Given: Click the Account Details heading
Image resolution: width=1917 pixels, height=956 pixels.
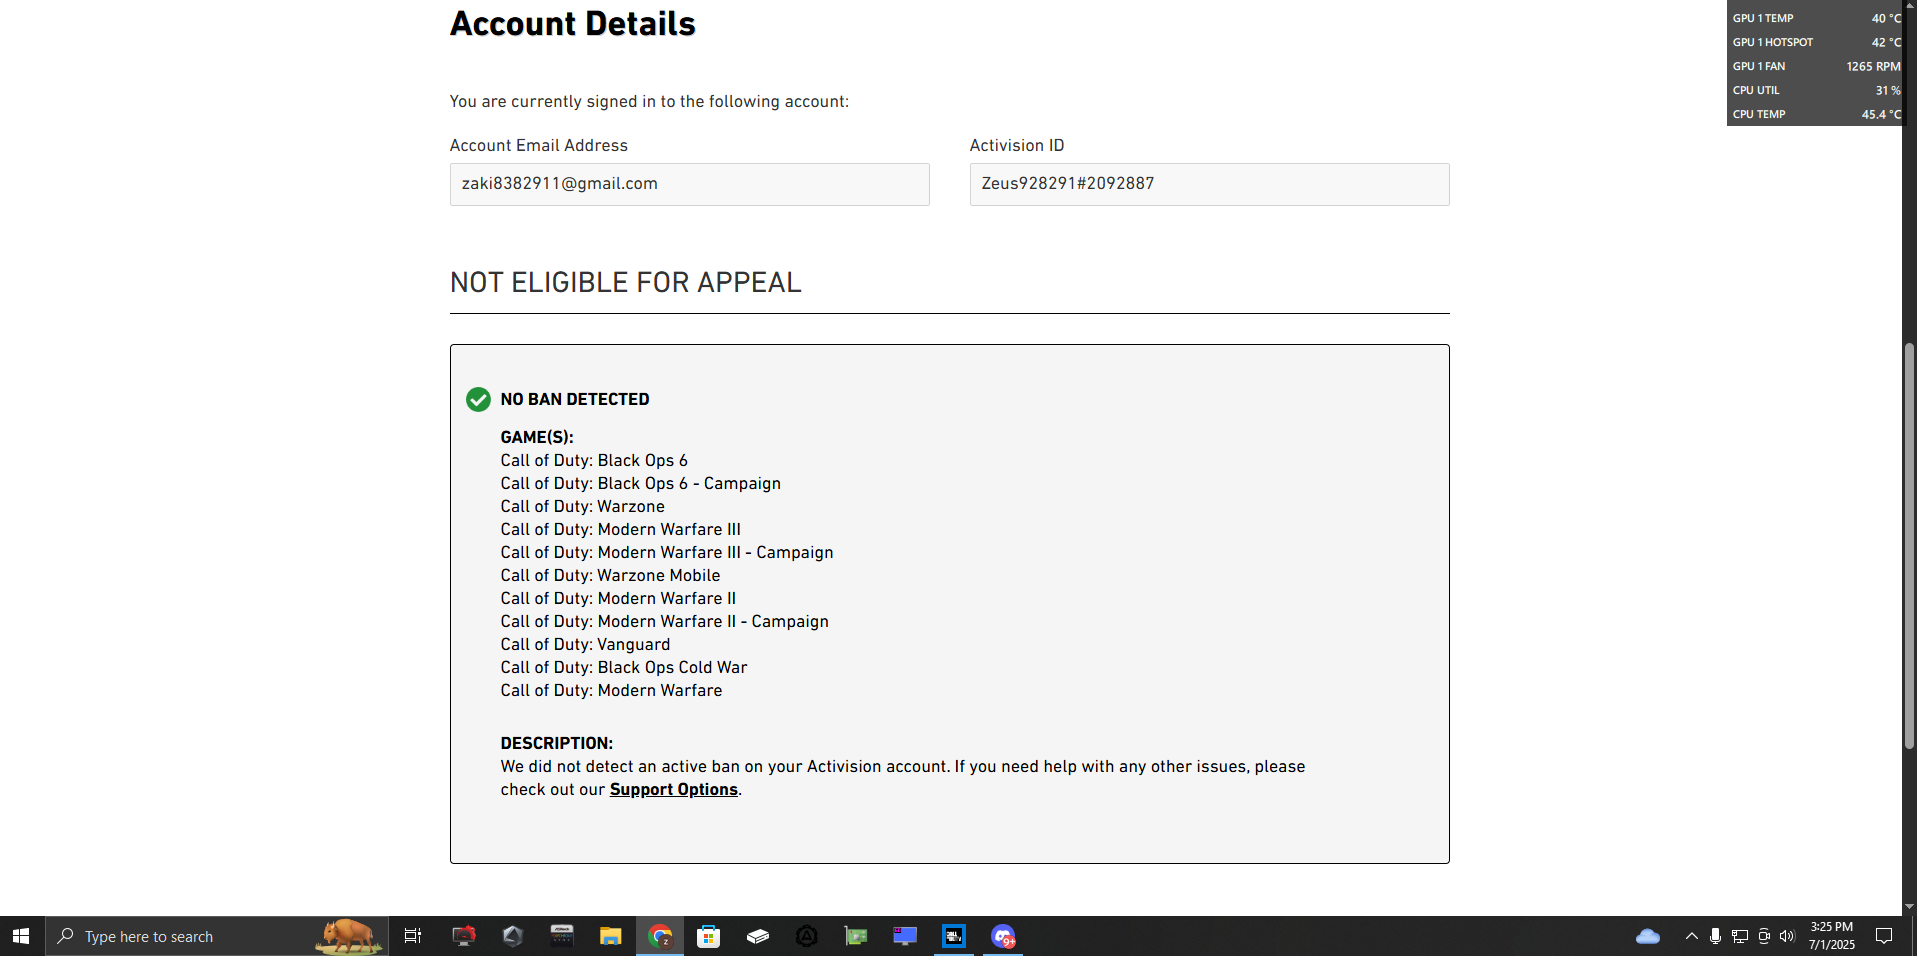Looking at the screenshot, I should pos(573,23).
